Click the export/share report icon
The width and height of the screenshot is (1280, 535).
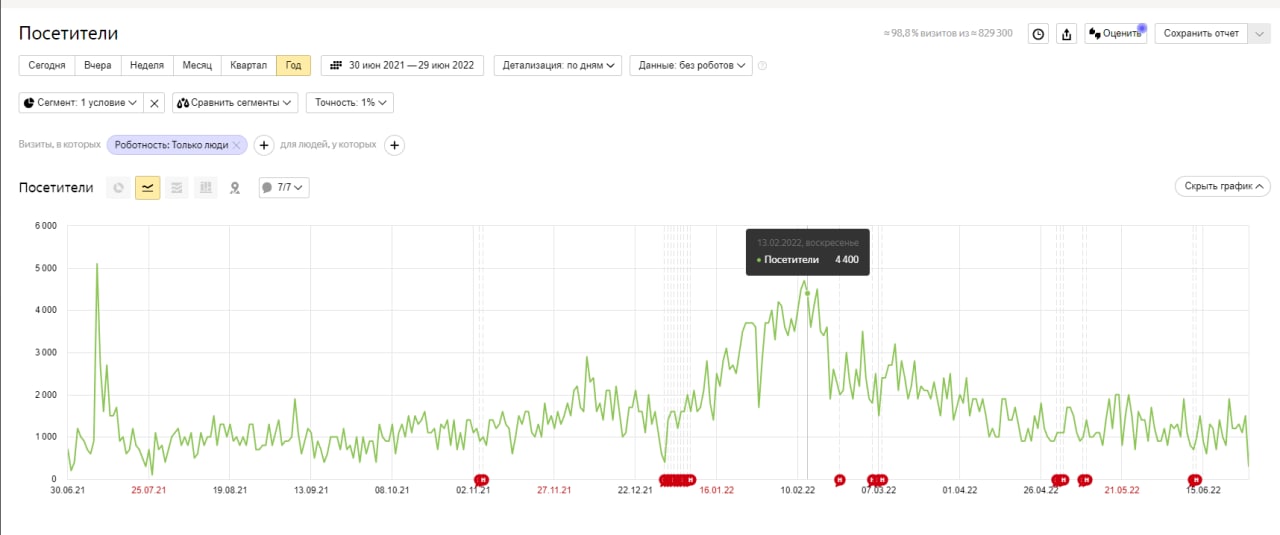[x=1066, y=34]
